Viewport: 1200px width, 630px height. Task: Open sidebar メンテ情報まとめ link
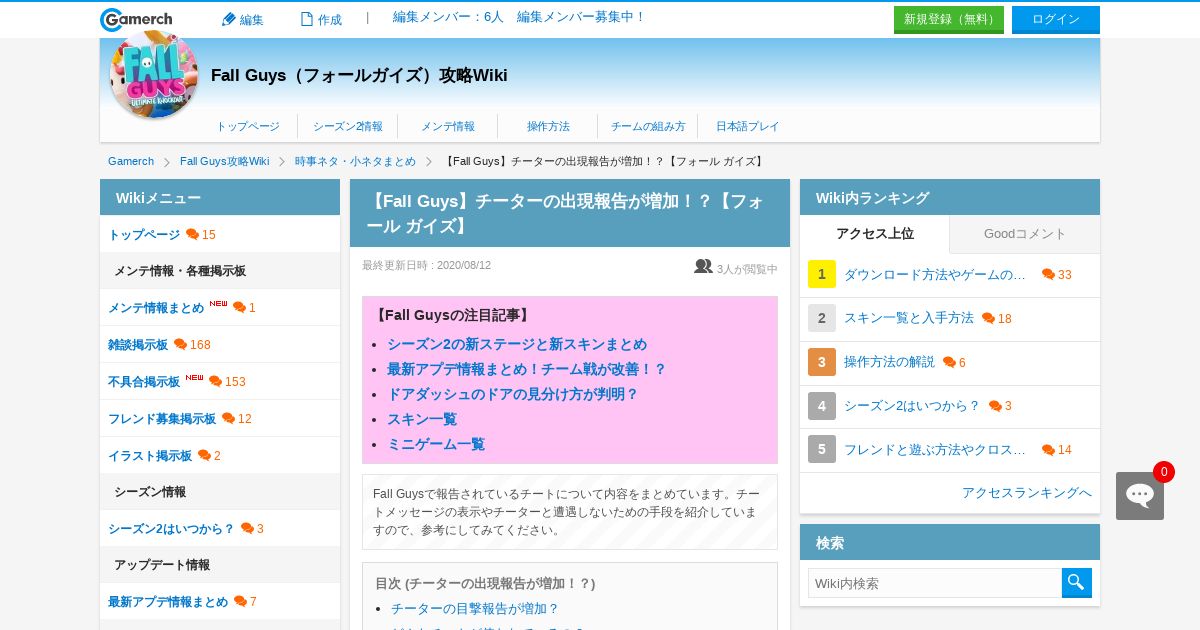156,308
